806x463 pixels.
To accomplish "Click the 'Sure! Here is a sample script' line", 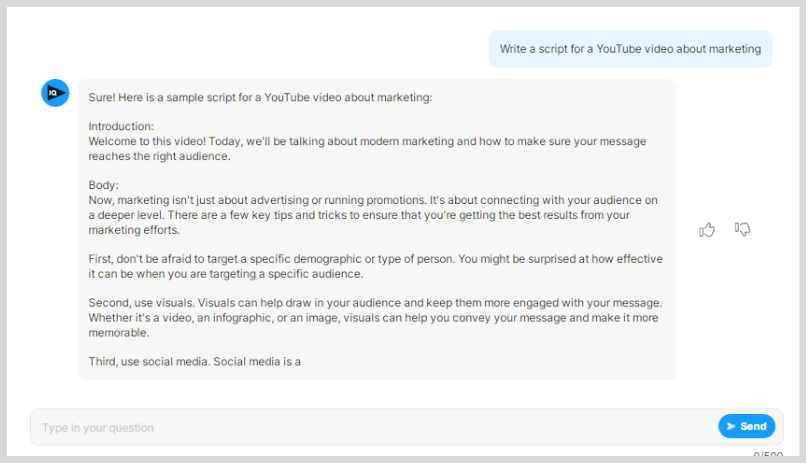I will pos(260,97).
